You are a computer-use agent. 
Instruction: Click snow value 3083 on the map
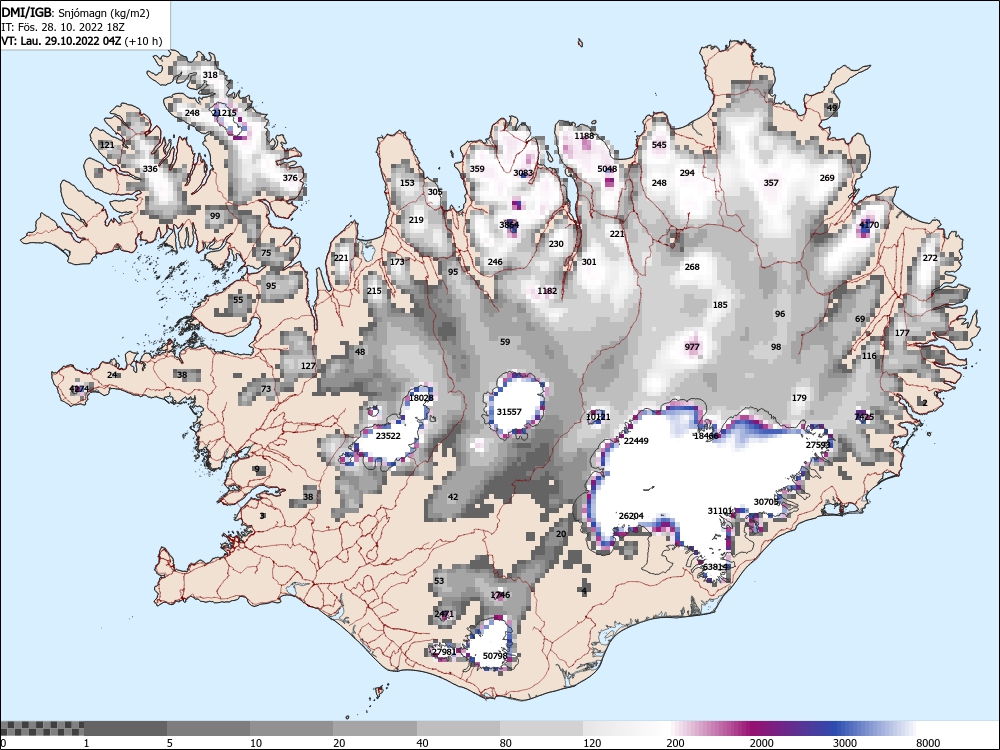point(523,173)
